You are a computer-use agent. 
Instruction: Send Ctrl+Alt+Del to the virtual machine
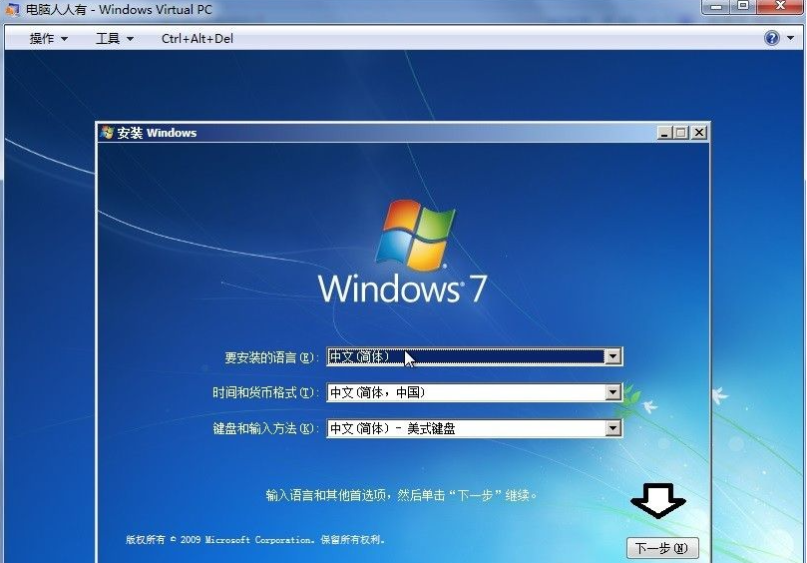click(x=197, y=39)
